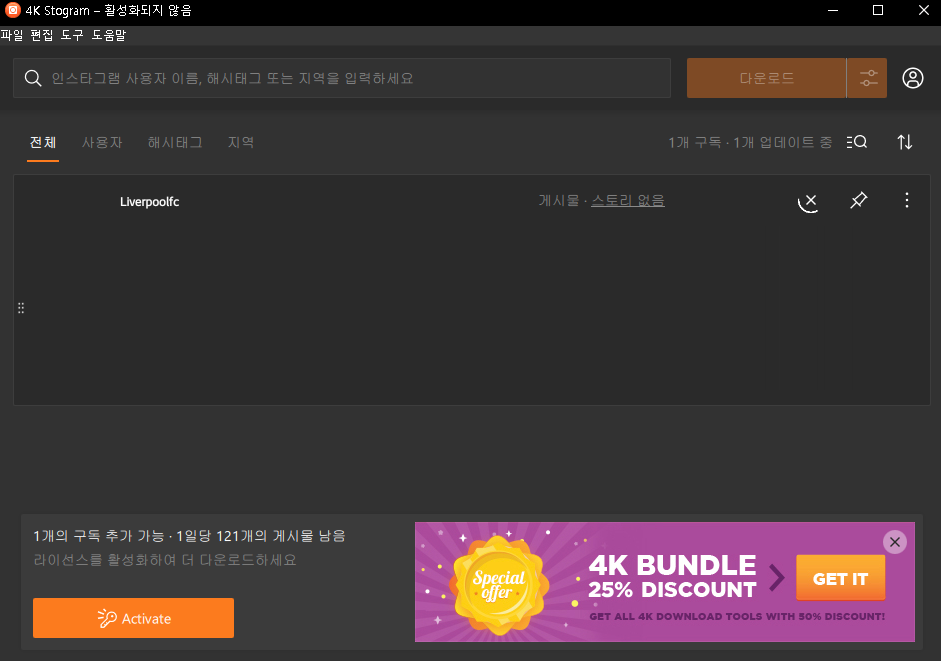Cancel update for Liverpoolfc subscription

(x=808, y=202)
